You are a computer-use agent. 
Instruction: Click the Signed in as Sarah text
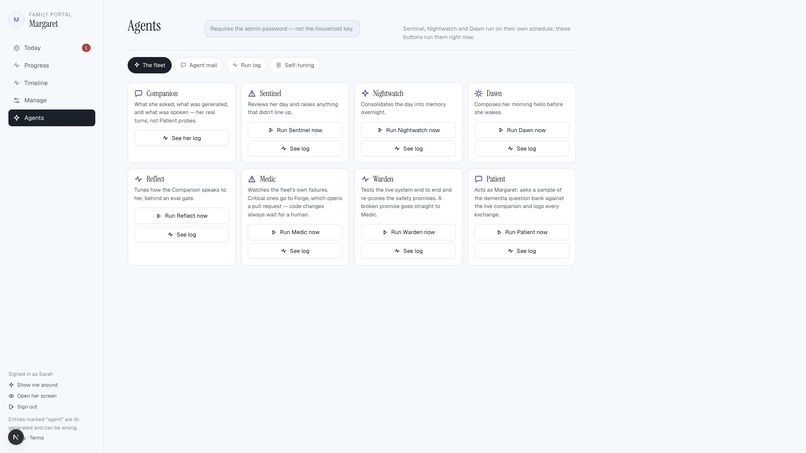30,374
